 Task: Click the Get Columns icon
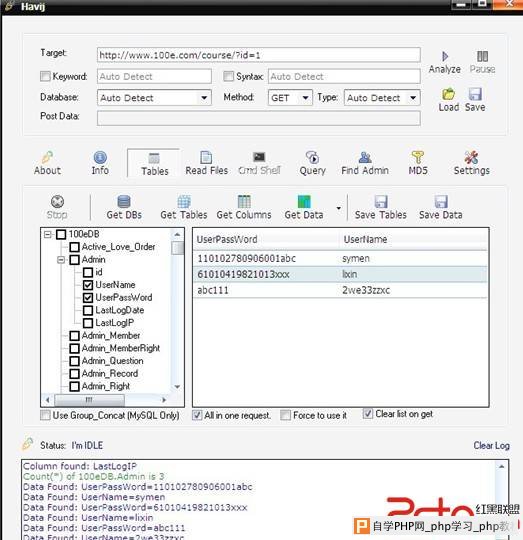pos(244,202)
